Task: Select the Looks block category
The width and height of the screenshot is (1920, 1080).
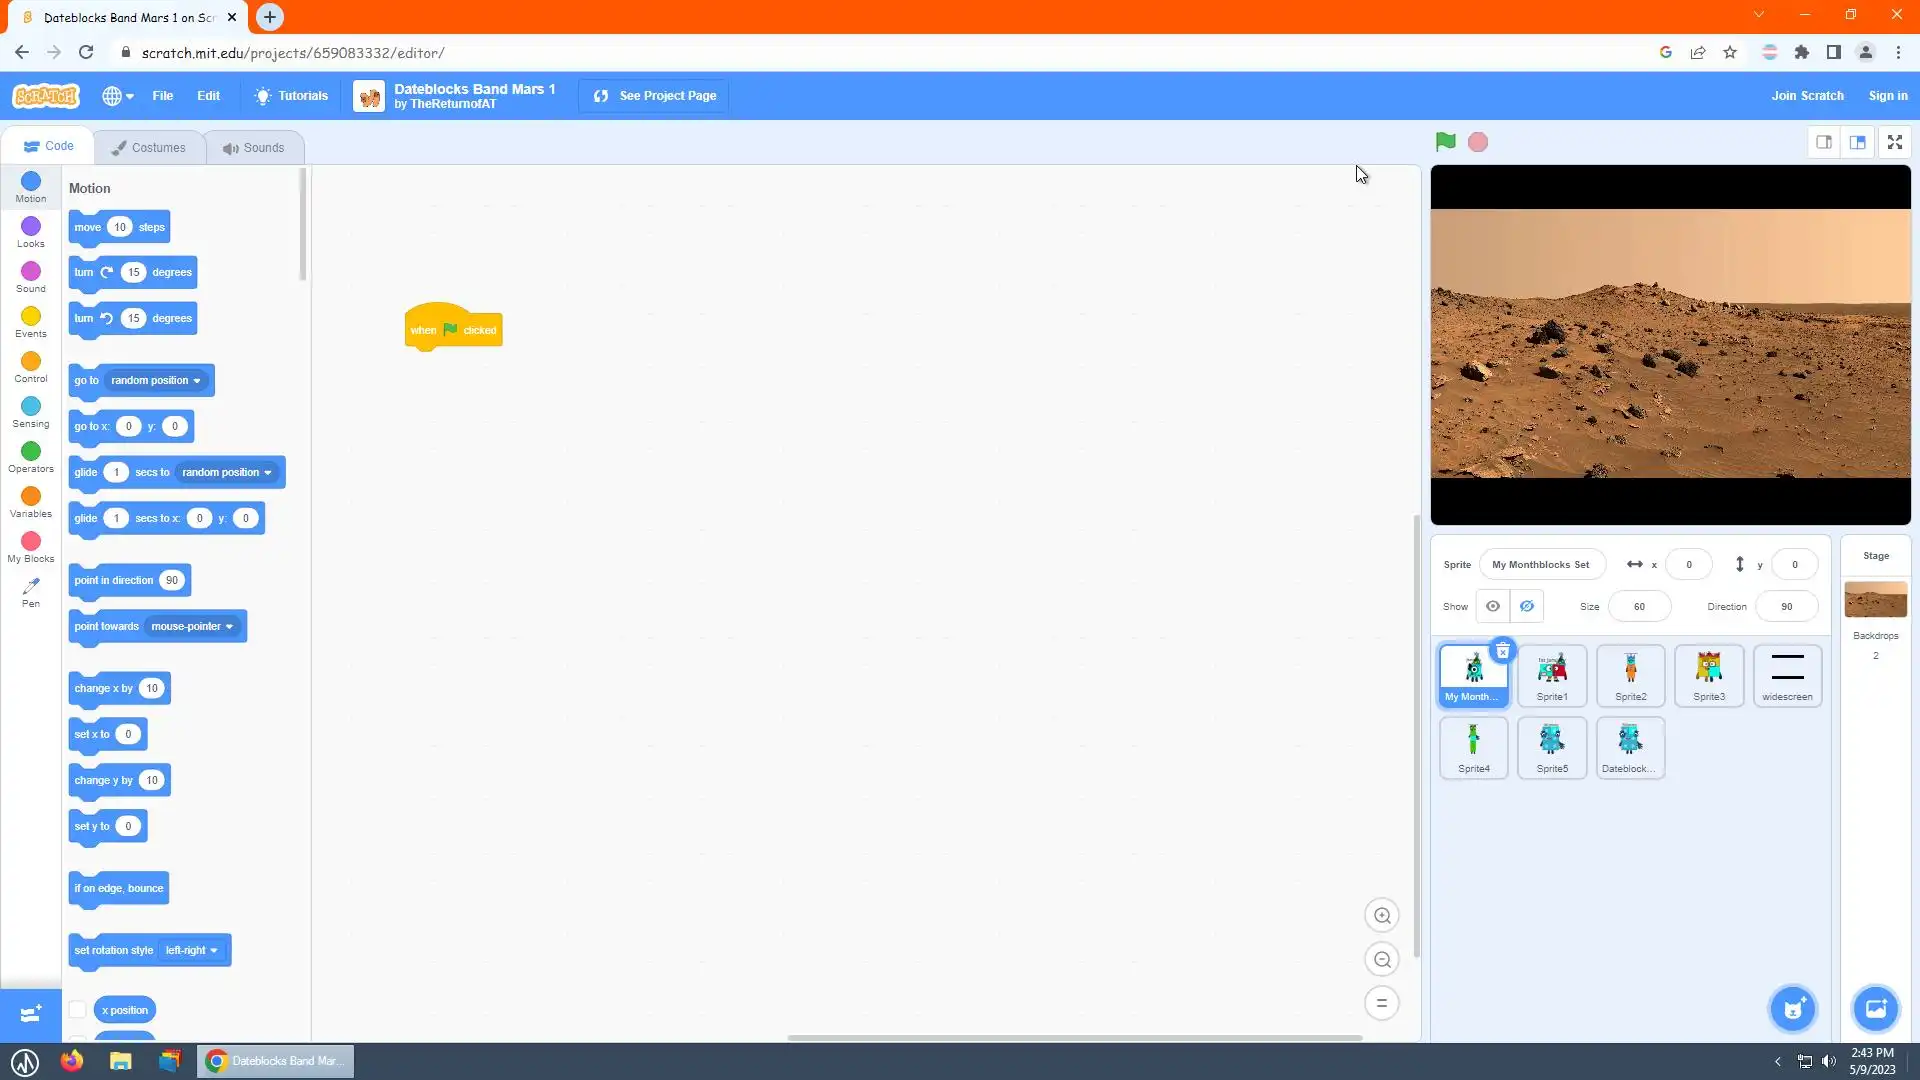Action: coord(31,231)
